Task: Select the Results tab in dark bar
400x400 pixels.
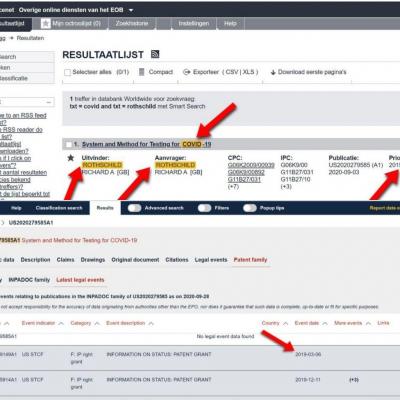Action: point(105,208)
